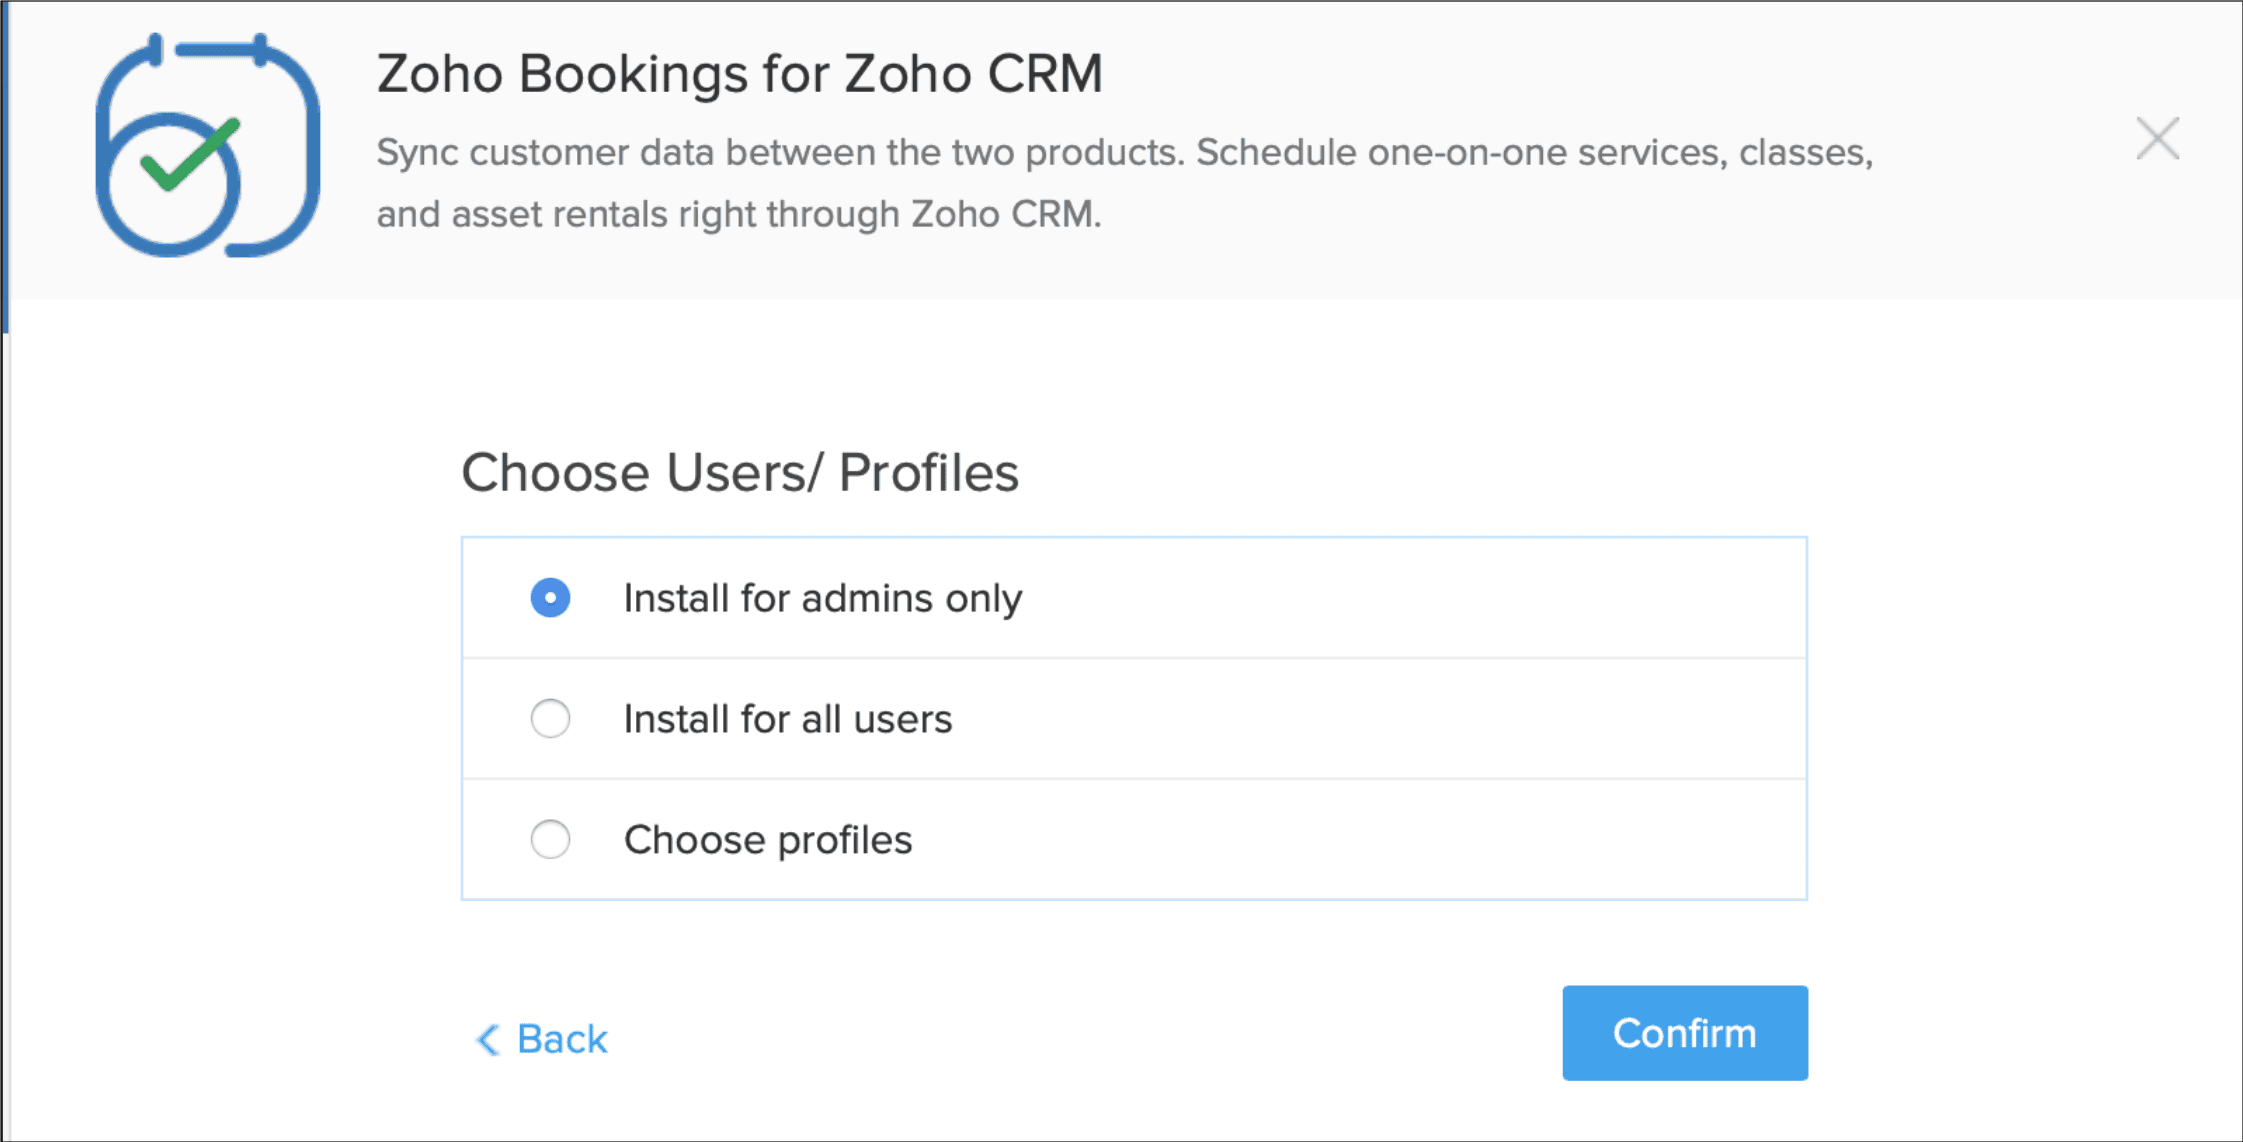Image resolution: width=2243 pixels, height=1142 pixels.
Task: Click empty space in the all users row
Action: [x=1400, y=718]
